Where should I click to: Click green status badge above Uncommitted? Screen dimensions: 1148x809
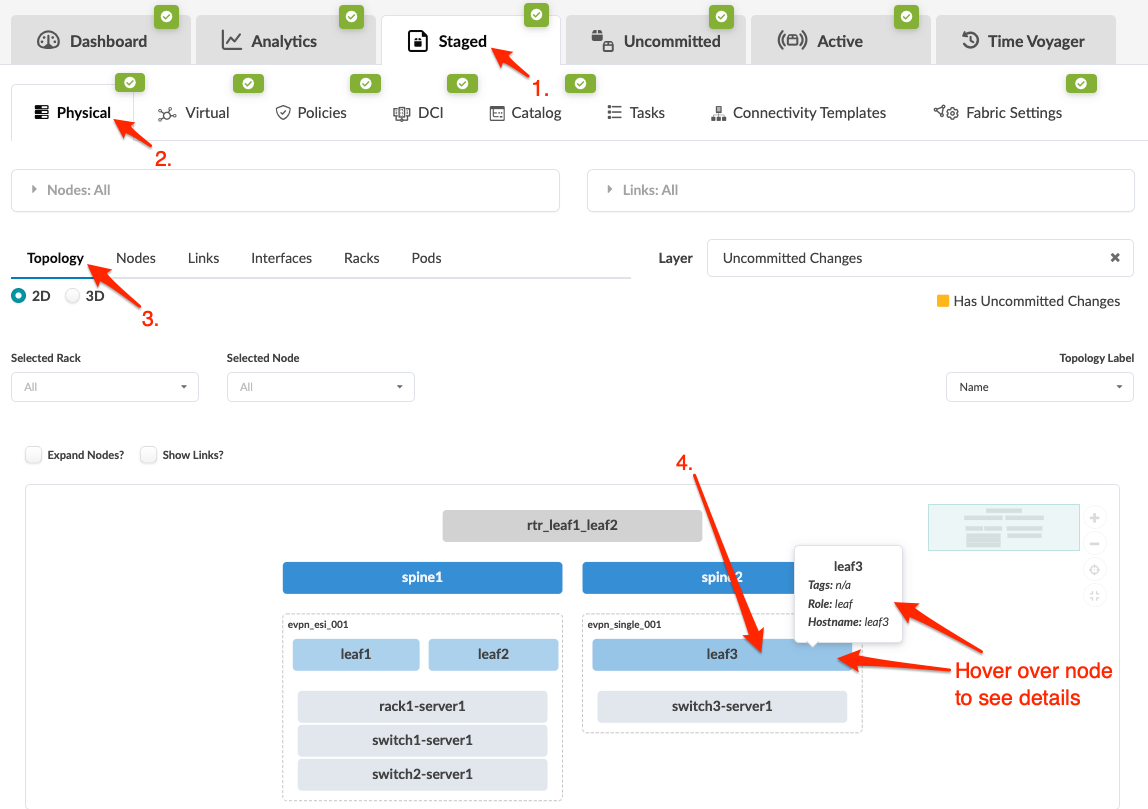point(722,16)
